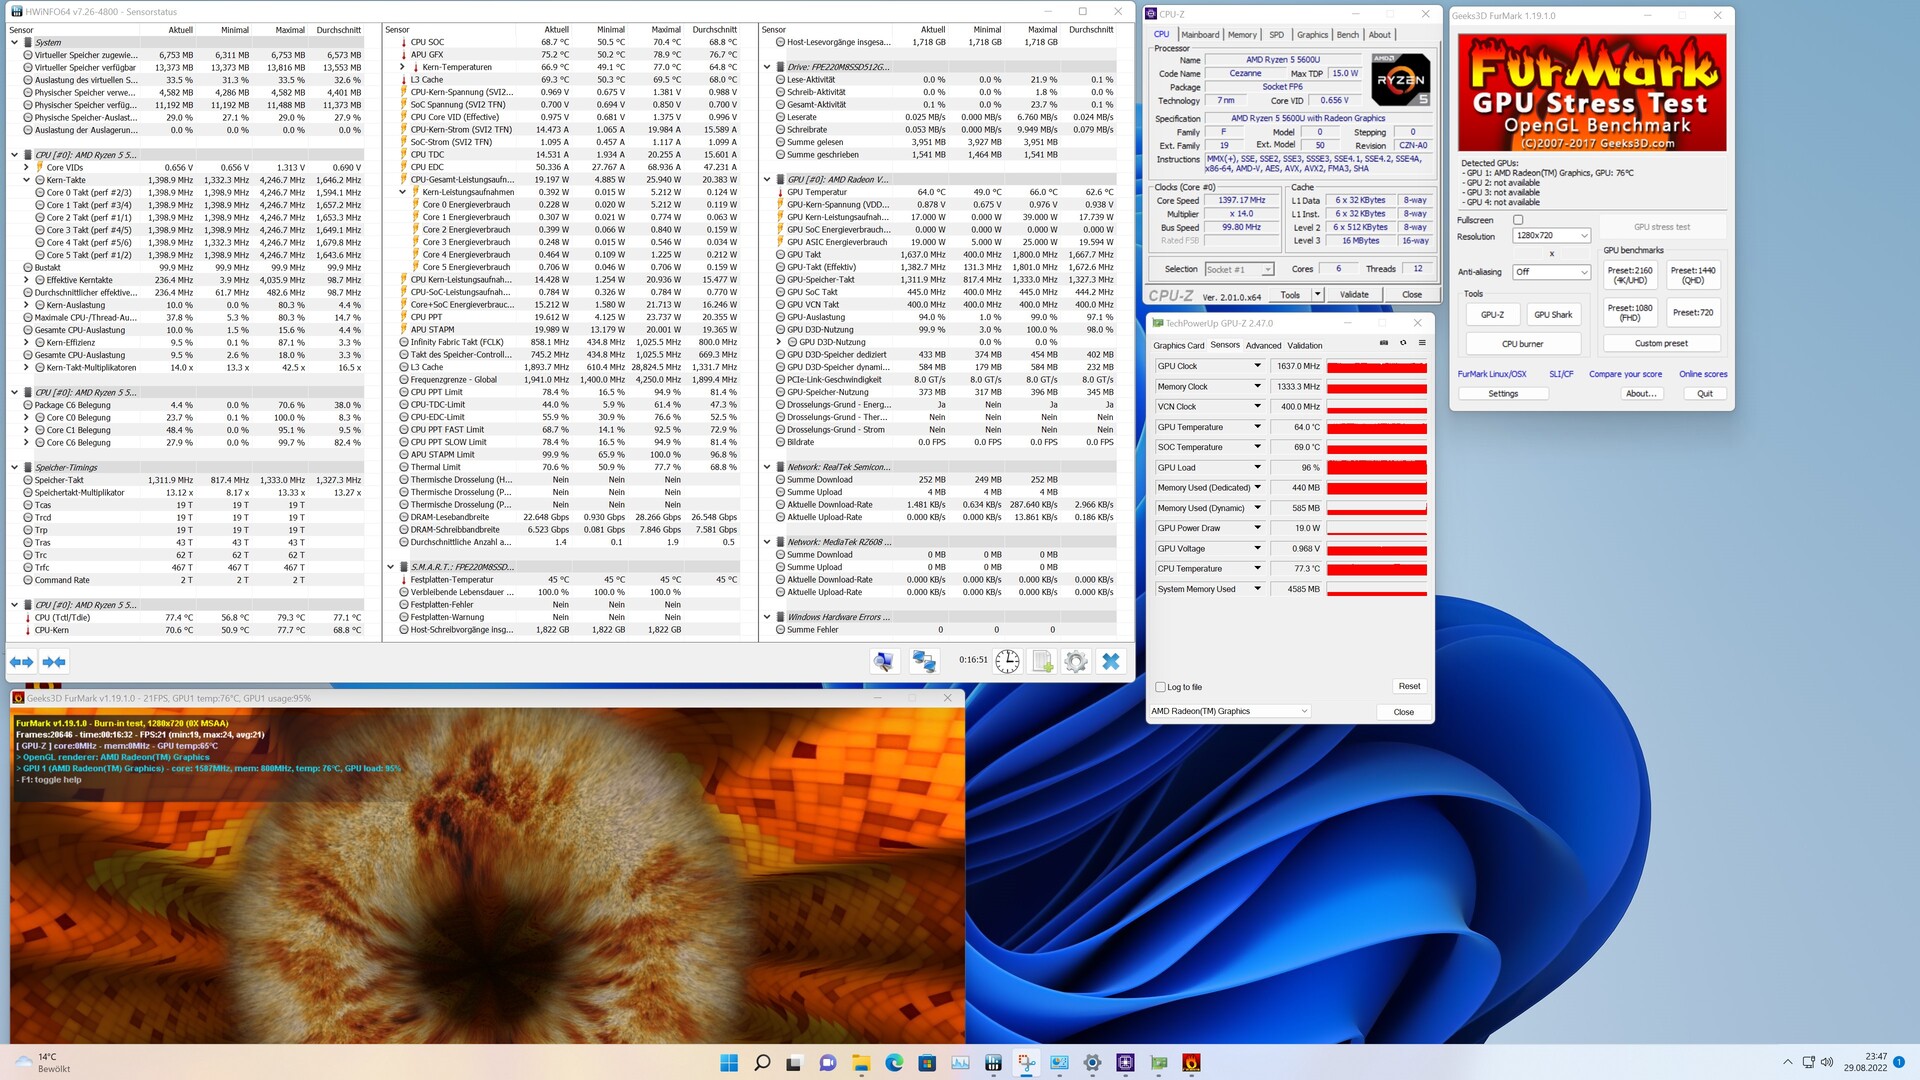Open Microsoft Edge from the taskbar
Screen dimensions: 1920x1080
894,1062
